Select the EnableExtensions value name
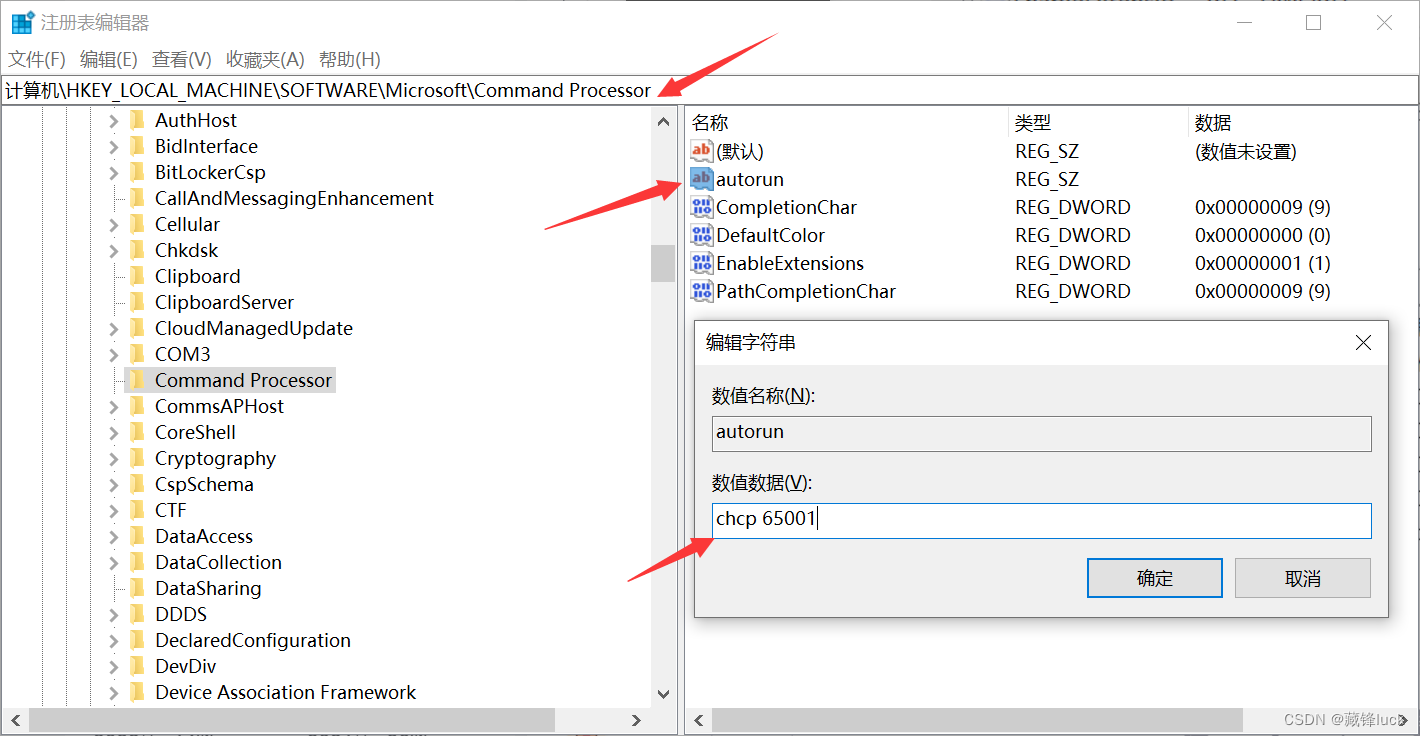This screenshot has height=736, width=1420. 790,263
